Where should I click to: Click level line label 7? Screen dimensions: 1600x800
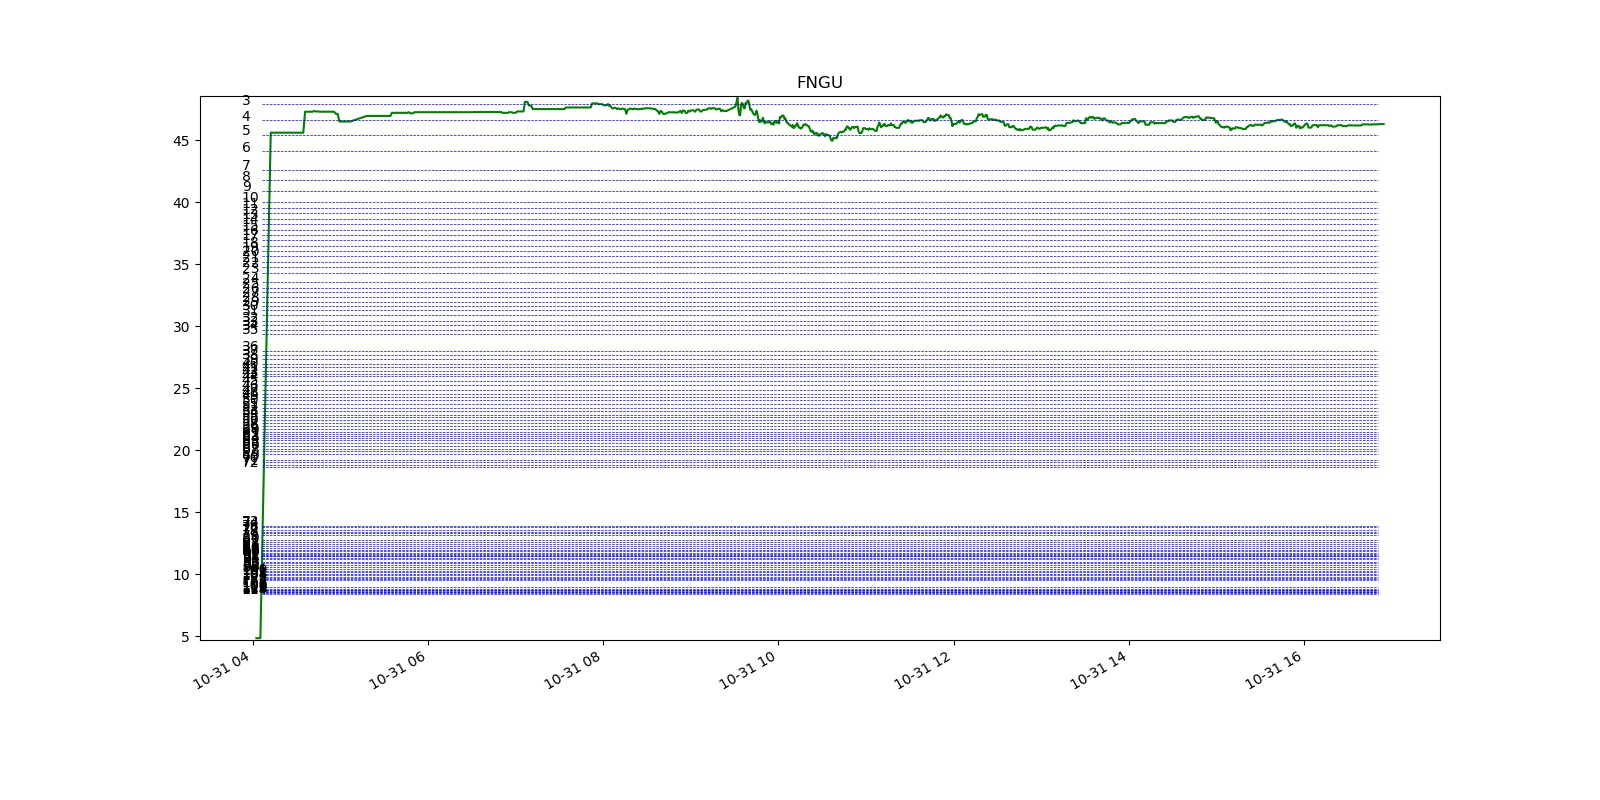pos(246,166)
